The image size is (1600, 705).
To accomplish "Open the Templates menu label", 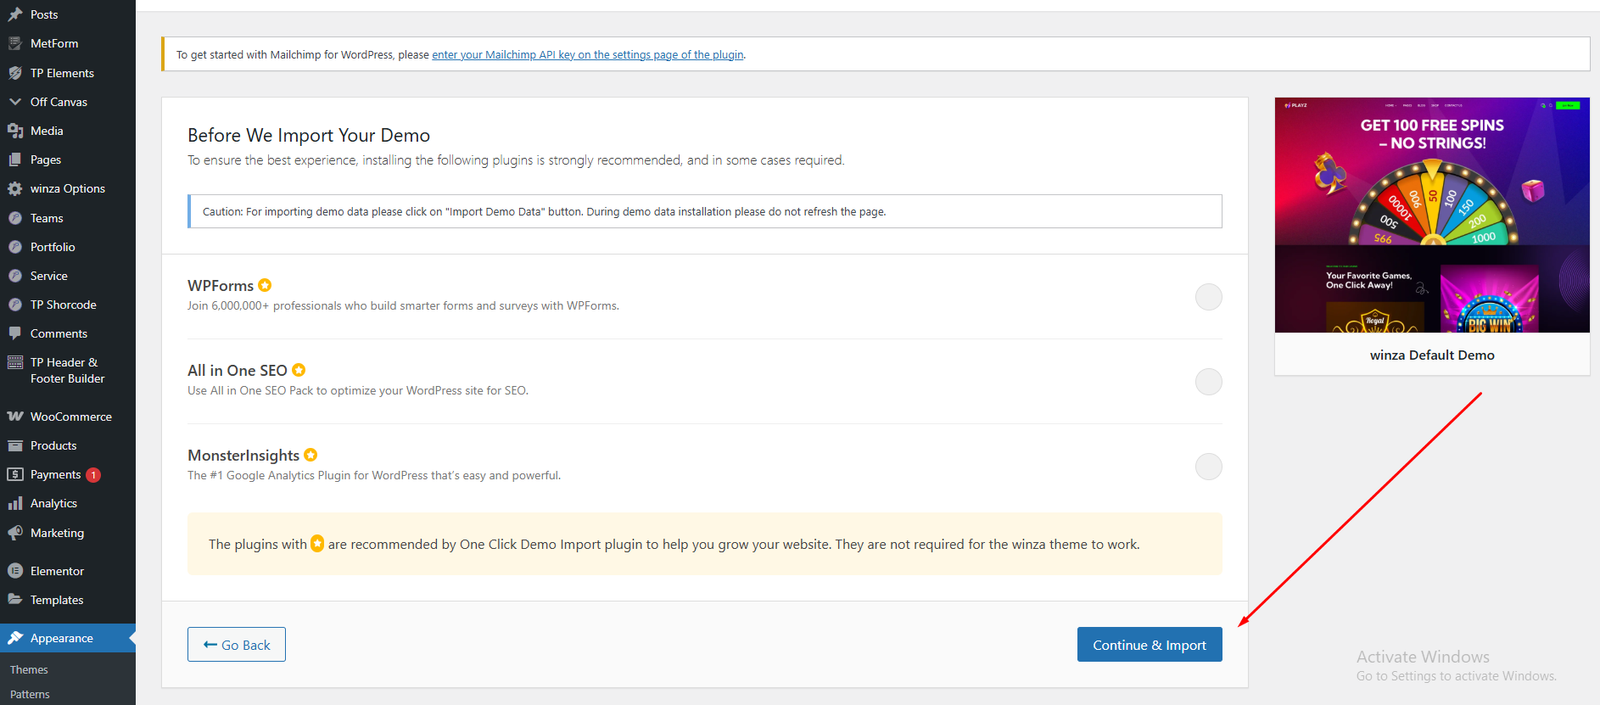I will 57,600.
